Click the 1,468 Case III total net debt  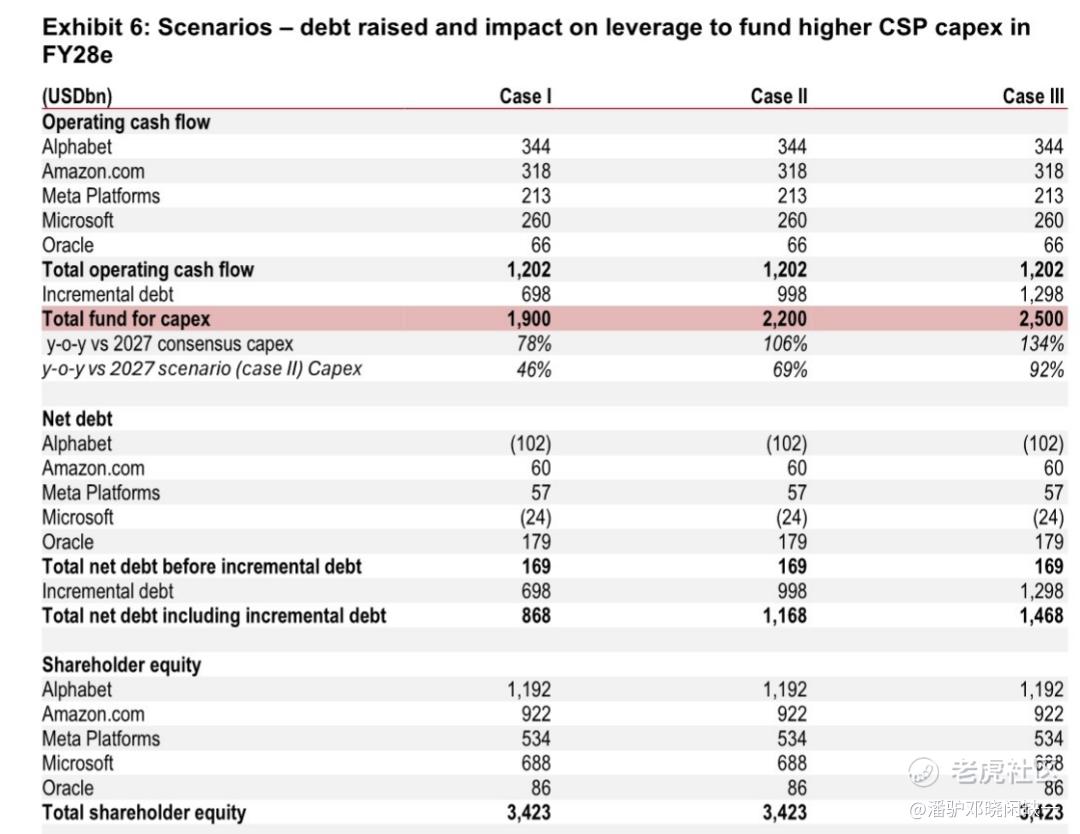pyautogui.click(x=1042, y=616)
